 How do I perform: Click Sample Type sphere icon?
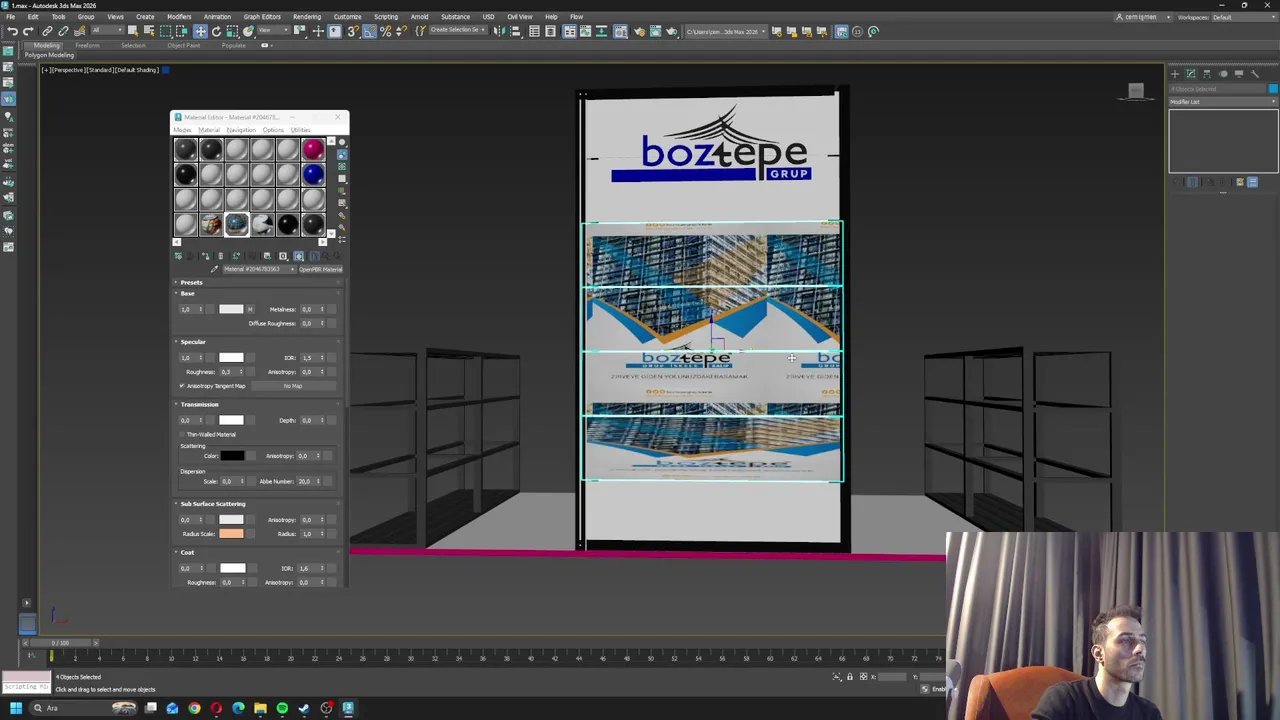[x=342, y=143]
